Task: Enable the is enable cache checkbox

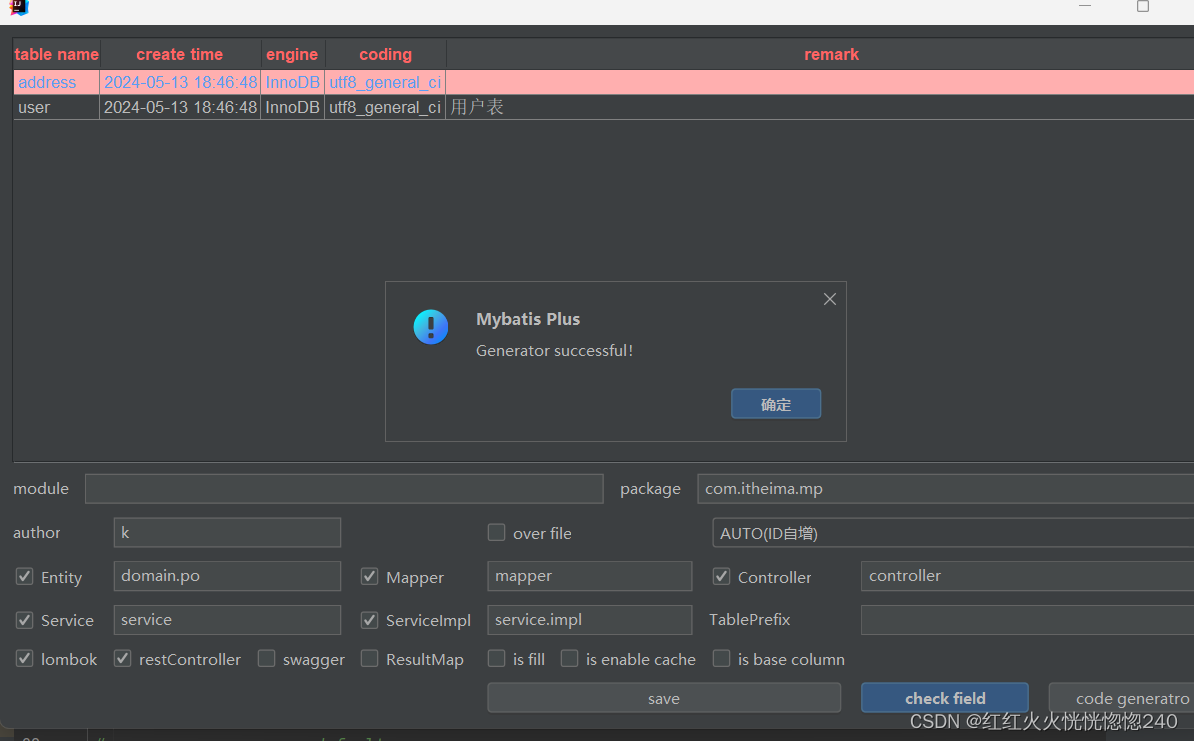Action: point(570,659)
